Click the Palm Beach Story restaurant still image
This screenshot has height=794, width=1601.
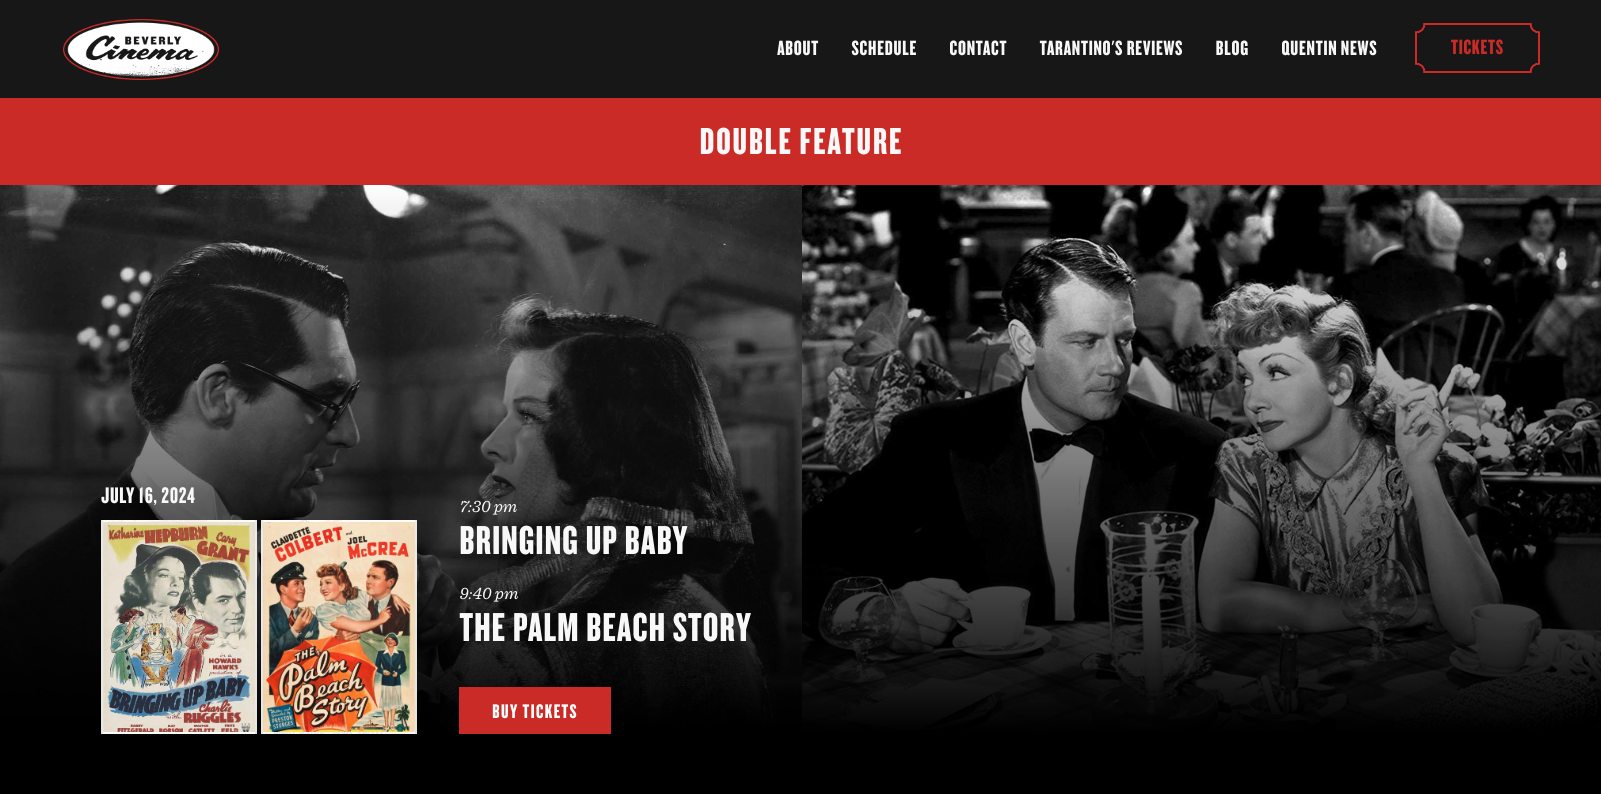tap(1201, 460)
